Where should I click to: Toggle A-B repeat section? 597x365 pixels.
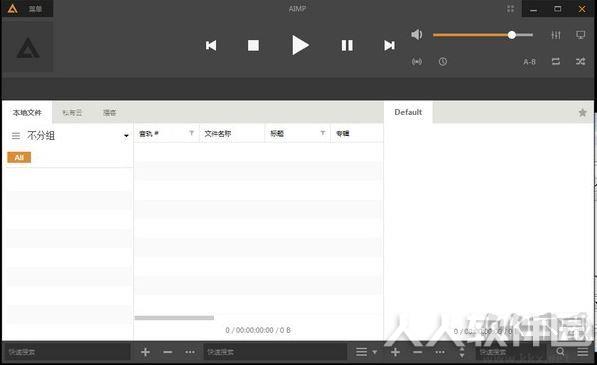(529, 62)
